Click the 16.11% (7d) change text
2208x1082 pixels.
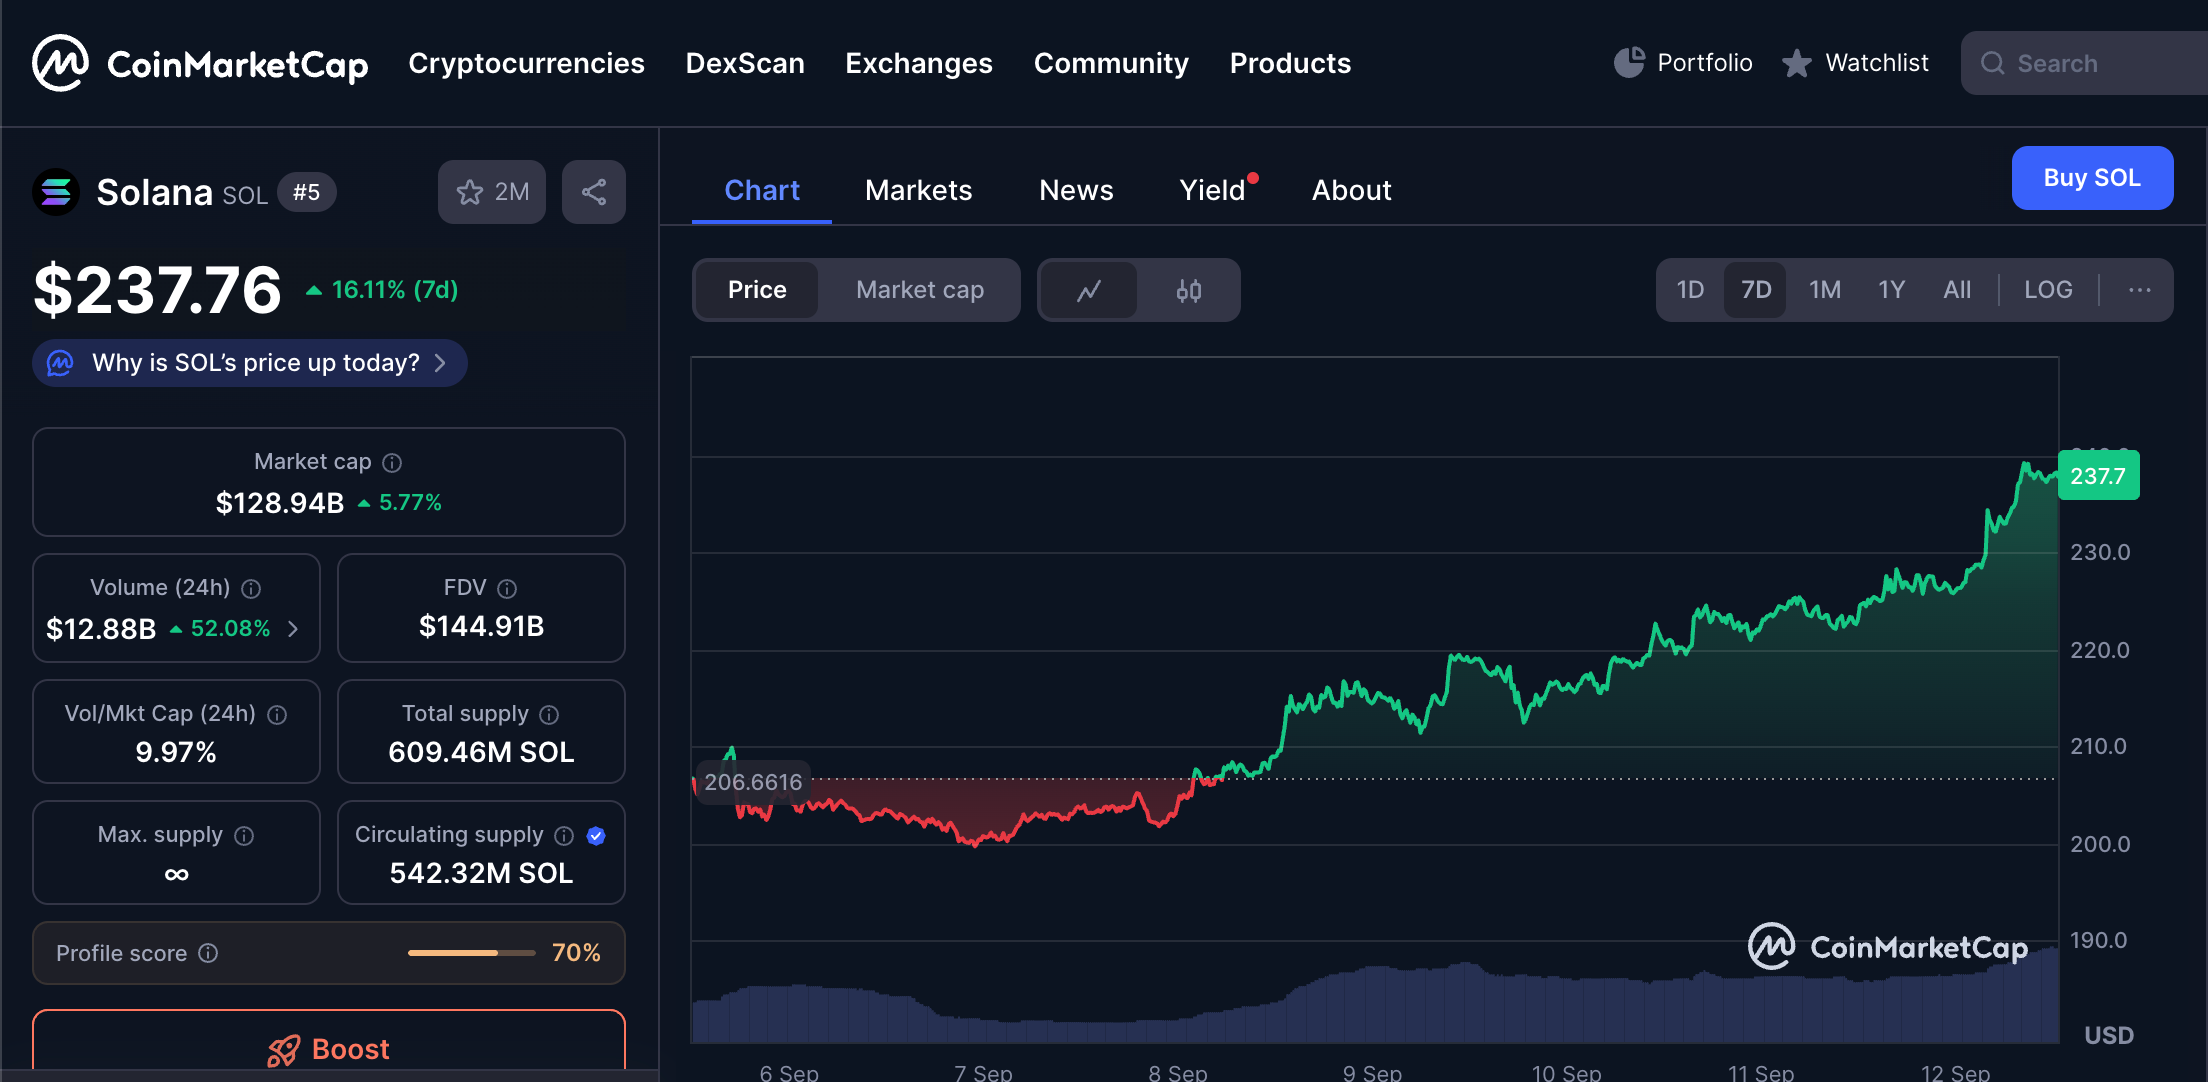(394, 290)
